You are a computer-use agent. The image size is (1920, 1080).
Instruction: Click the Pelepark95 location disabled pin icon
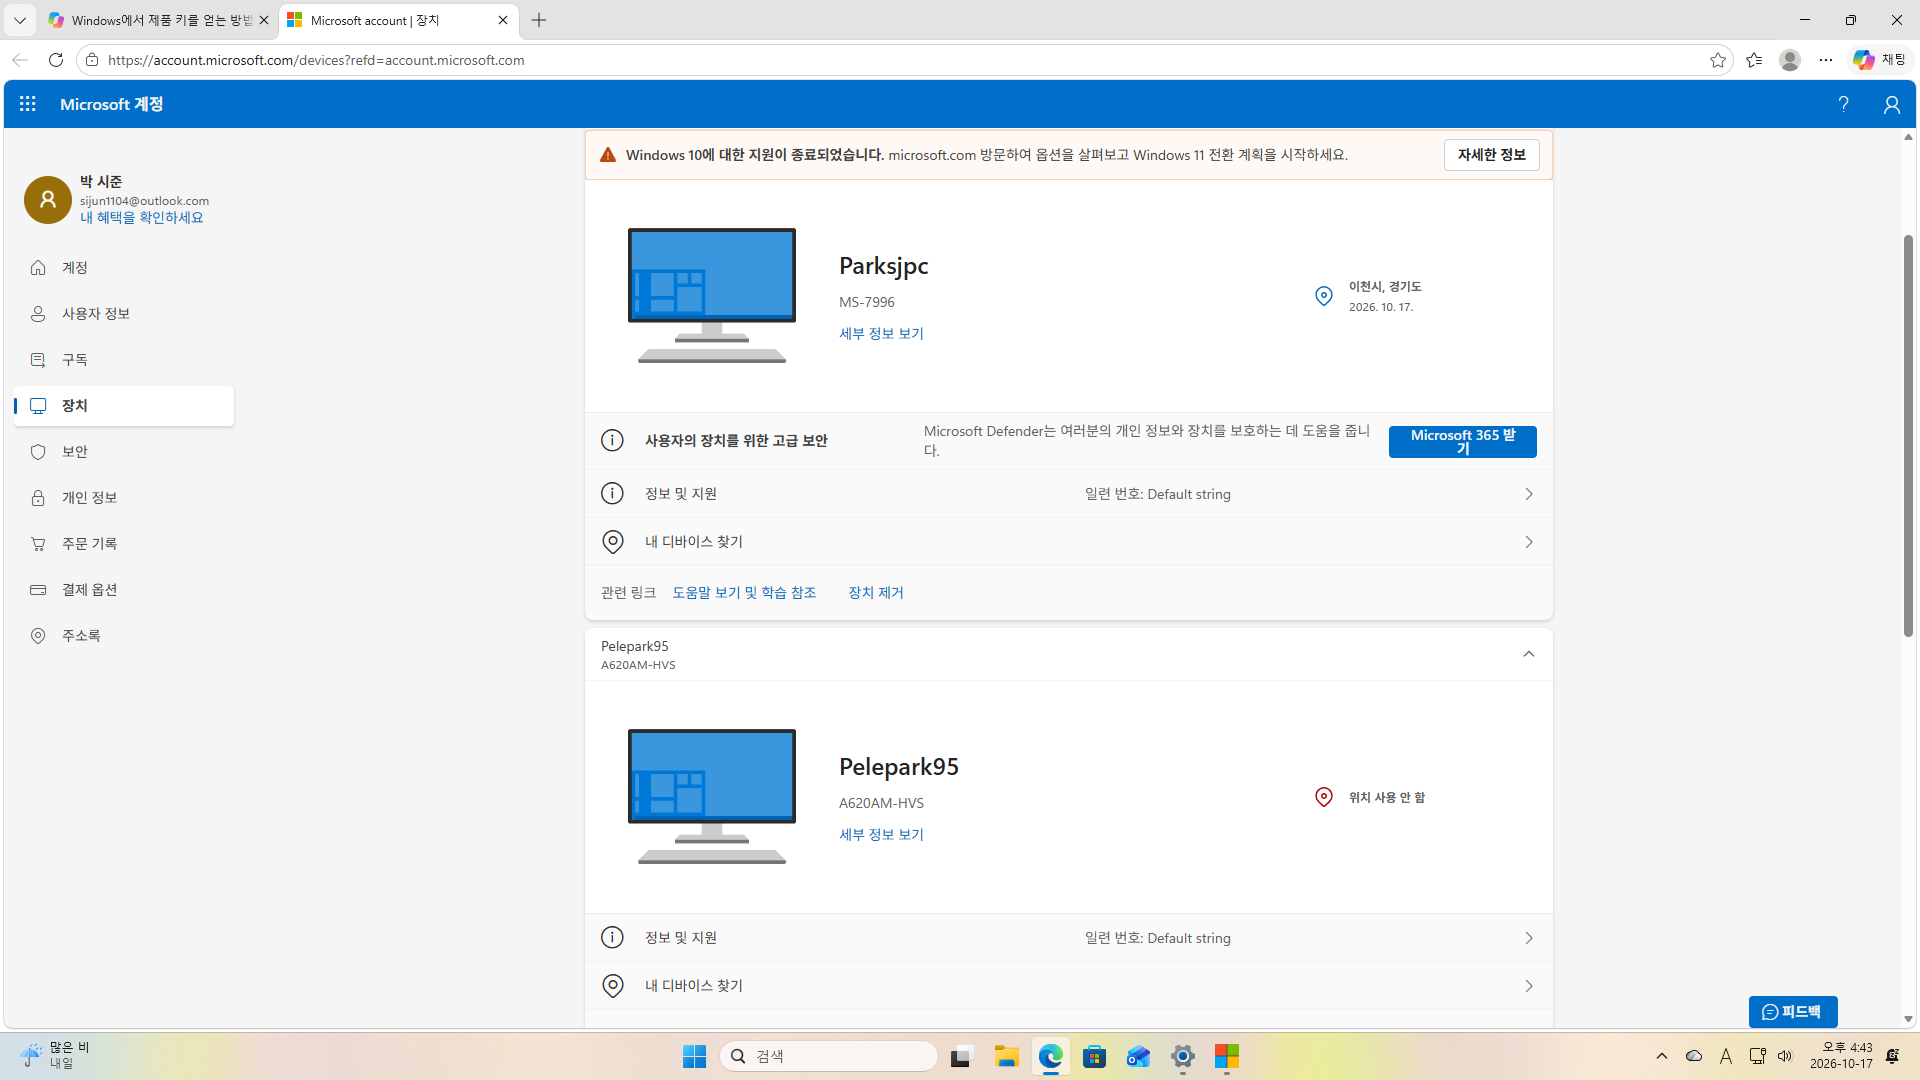1323,797
